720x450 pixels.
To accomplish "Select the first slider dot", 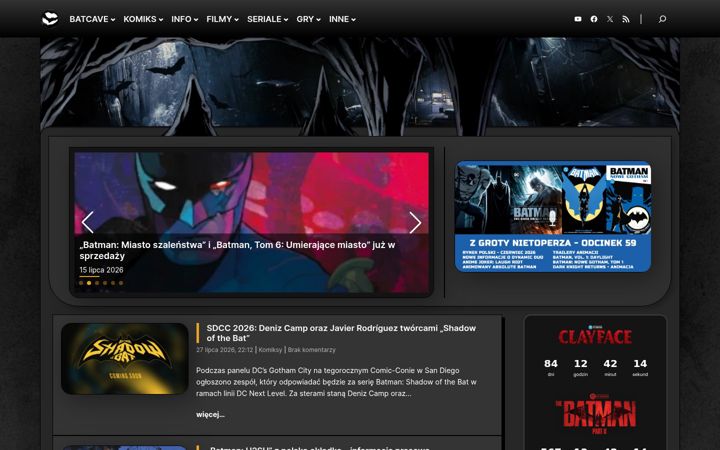I will [x=81, y=283].
